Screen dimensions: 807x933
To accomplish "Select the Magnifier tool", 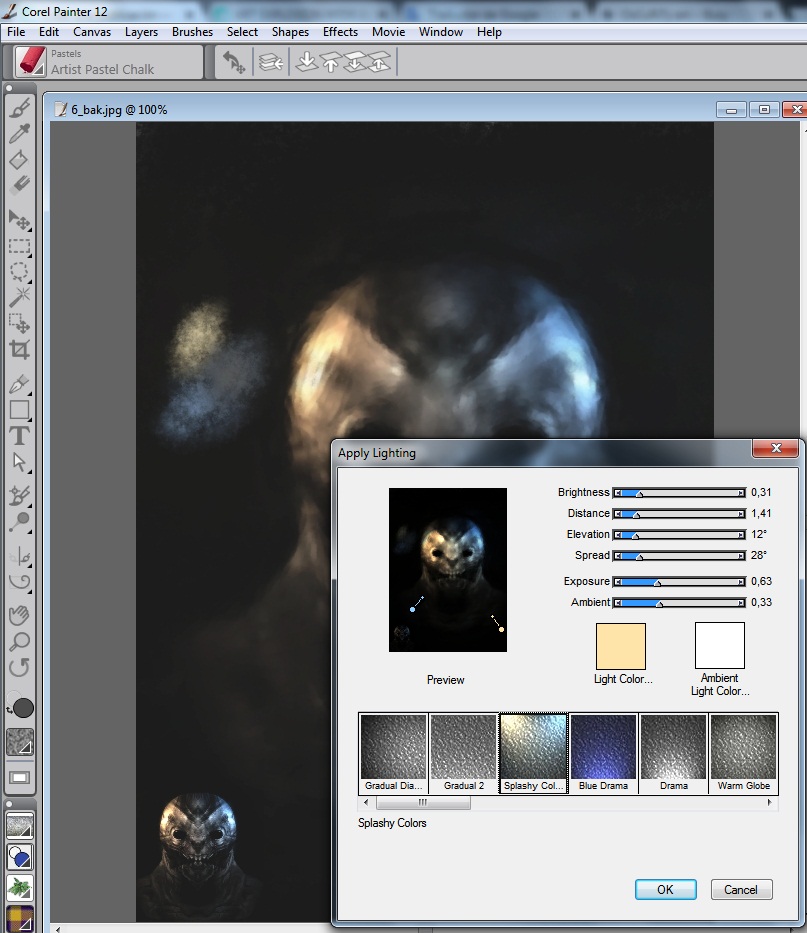I will tap(19, 641).
